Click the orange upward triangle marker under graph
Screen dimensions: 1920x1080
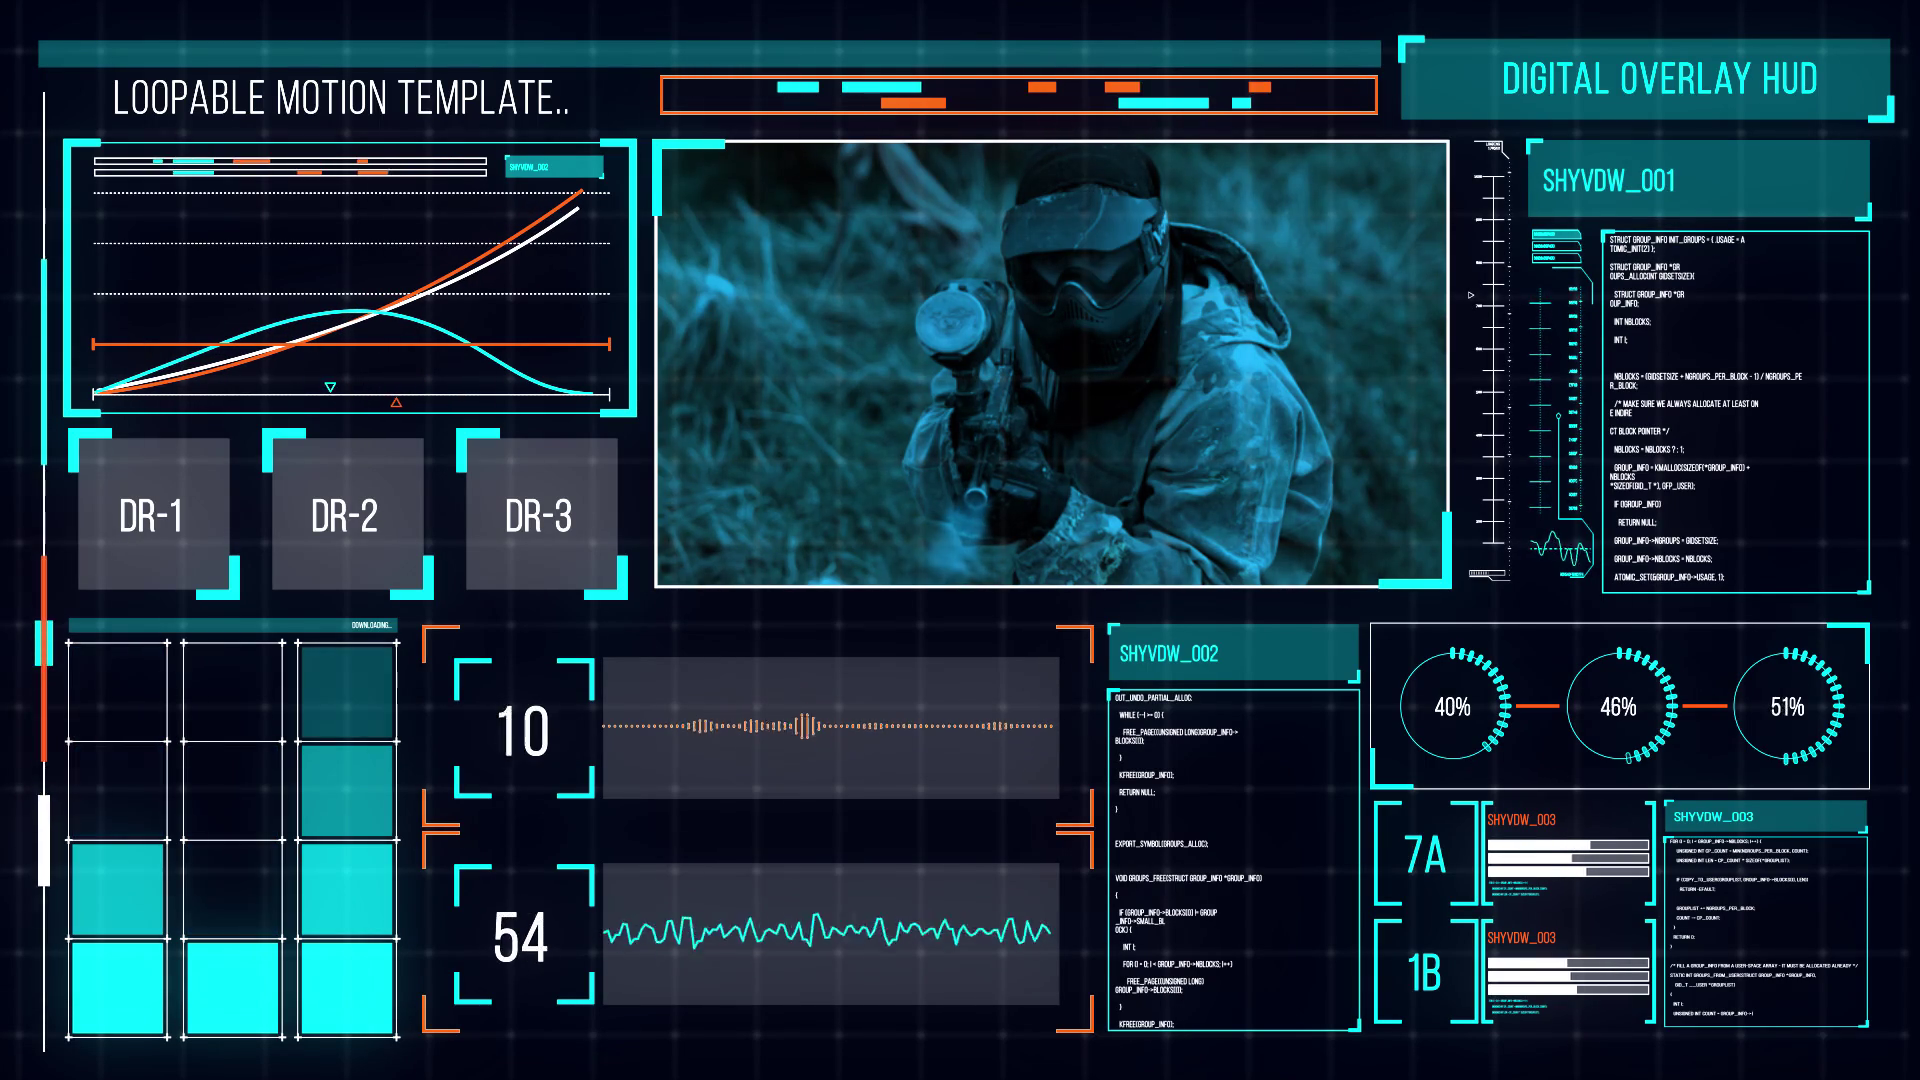(x=396, y=402)
